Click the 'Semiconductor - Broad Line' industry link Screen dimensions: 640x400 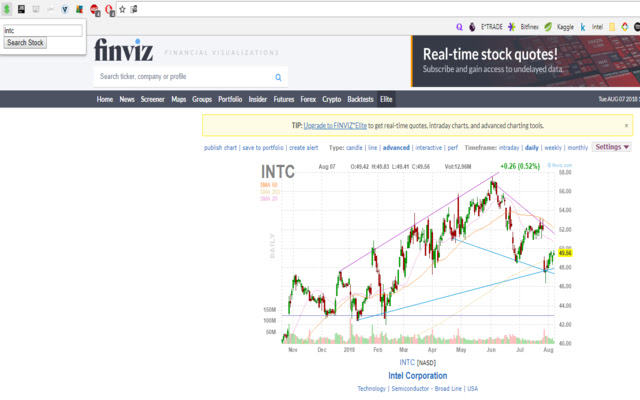point(427,389)
